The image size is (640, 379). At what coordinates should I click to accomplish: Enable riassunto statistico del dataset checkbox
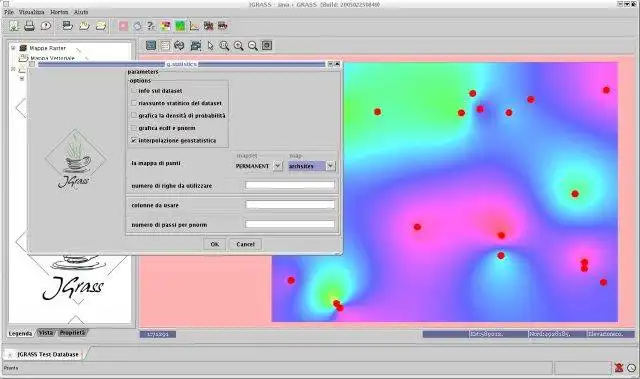(134, 103)
